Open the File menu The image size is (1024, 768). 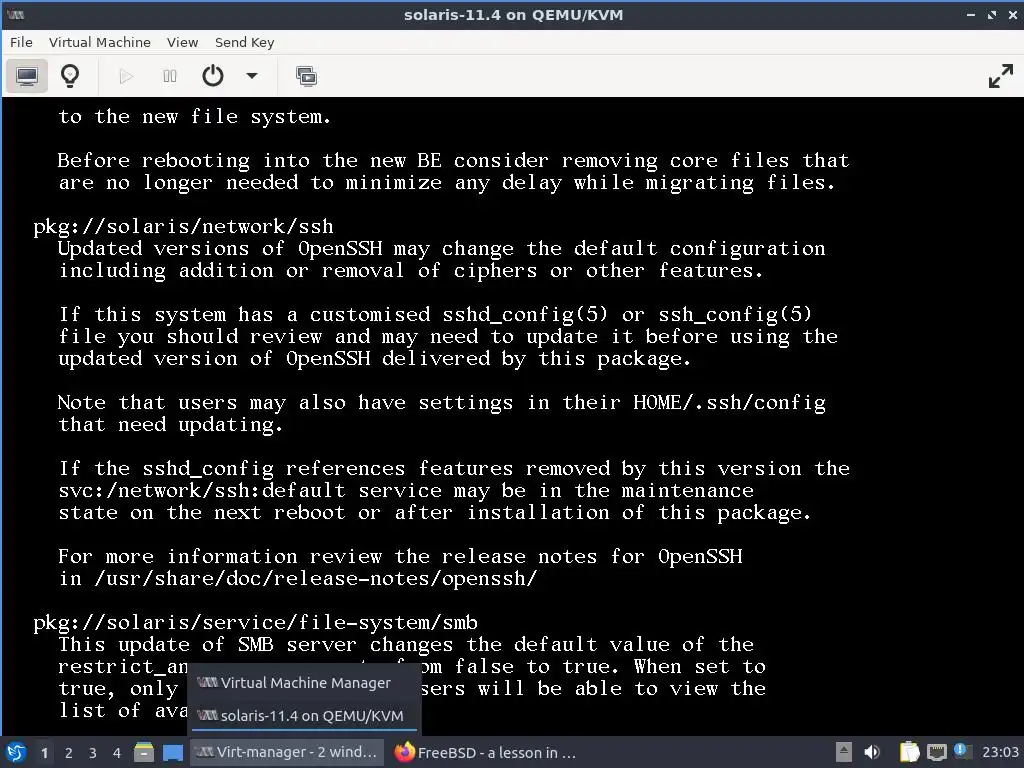(21, 42)
